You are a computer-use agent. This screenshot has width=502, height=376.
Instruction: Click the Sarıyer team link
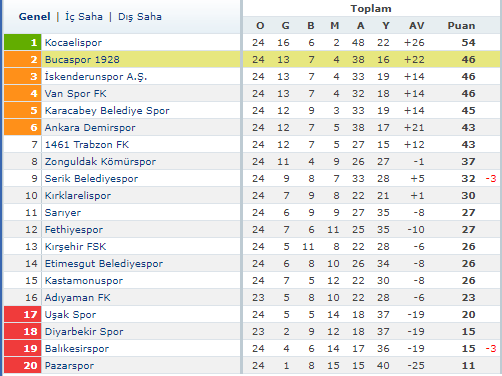click(63, 213)
